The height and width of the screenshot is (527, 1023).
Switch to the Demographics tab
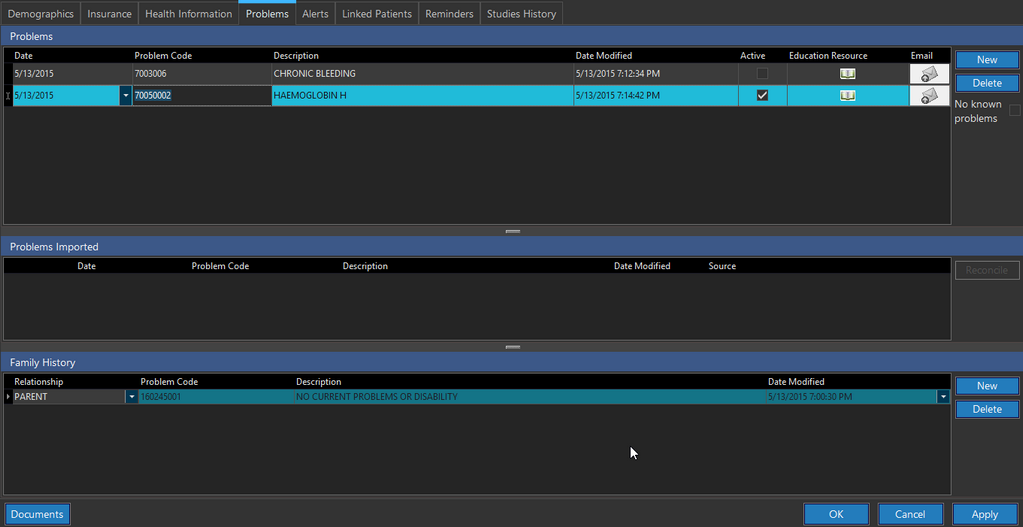tap(40, 14)
